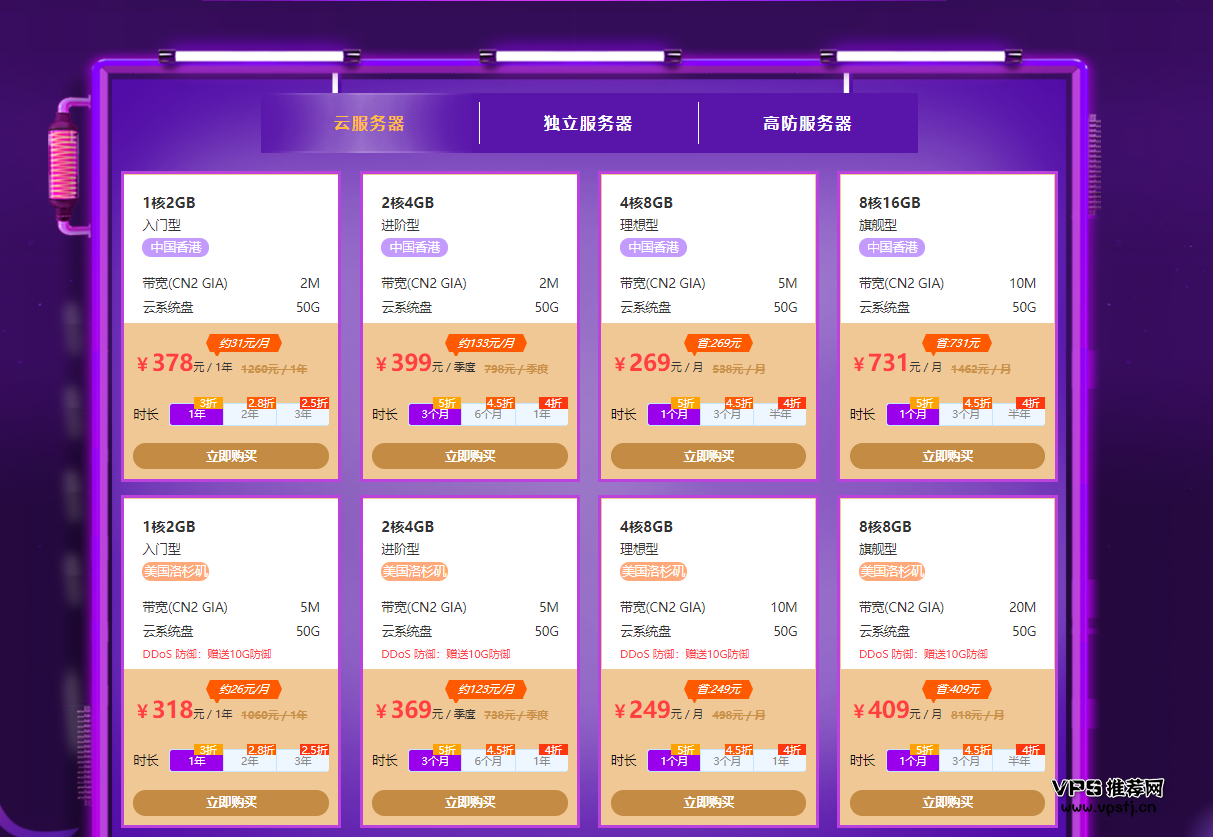
Task: Select 3个月 duration on the 8核16GB card
Action: pos(966,414)
